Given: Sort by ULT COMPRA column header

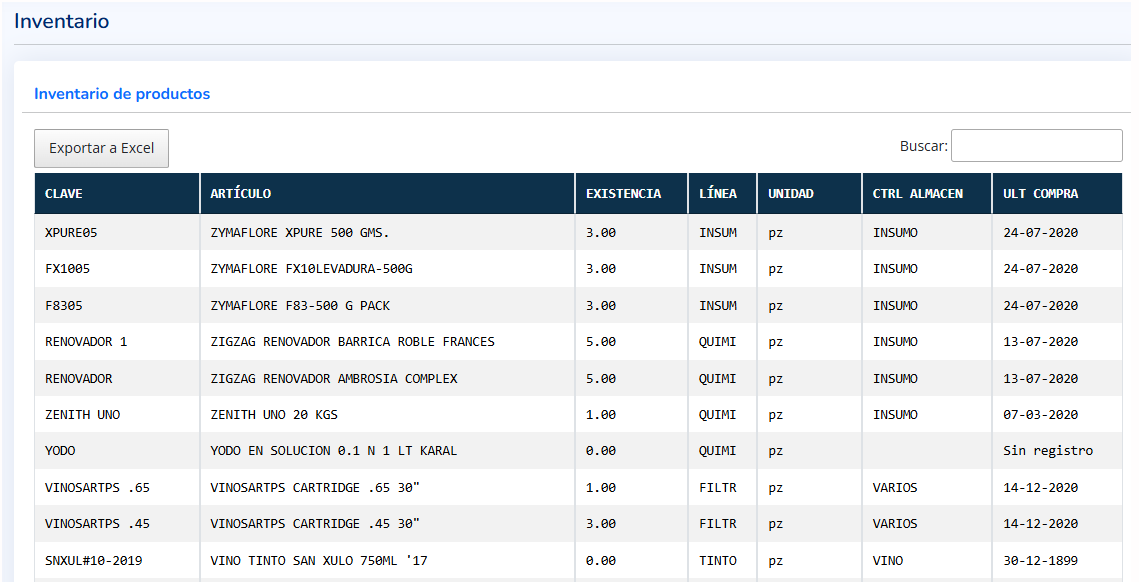Looking at the screenshot, I should coord(1040,194).
